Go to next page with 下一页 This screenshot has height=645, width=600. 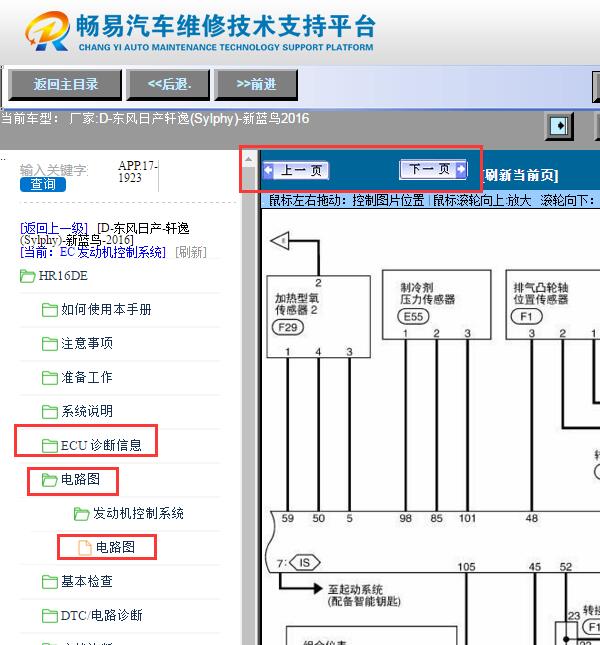click(433, 169)
